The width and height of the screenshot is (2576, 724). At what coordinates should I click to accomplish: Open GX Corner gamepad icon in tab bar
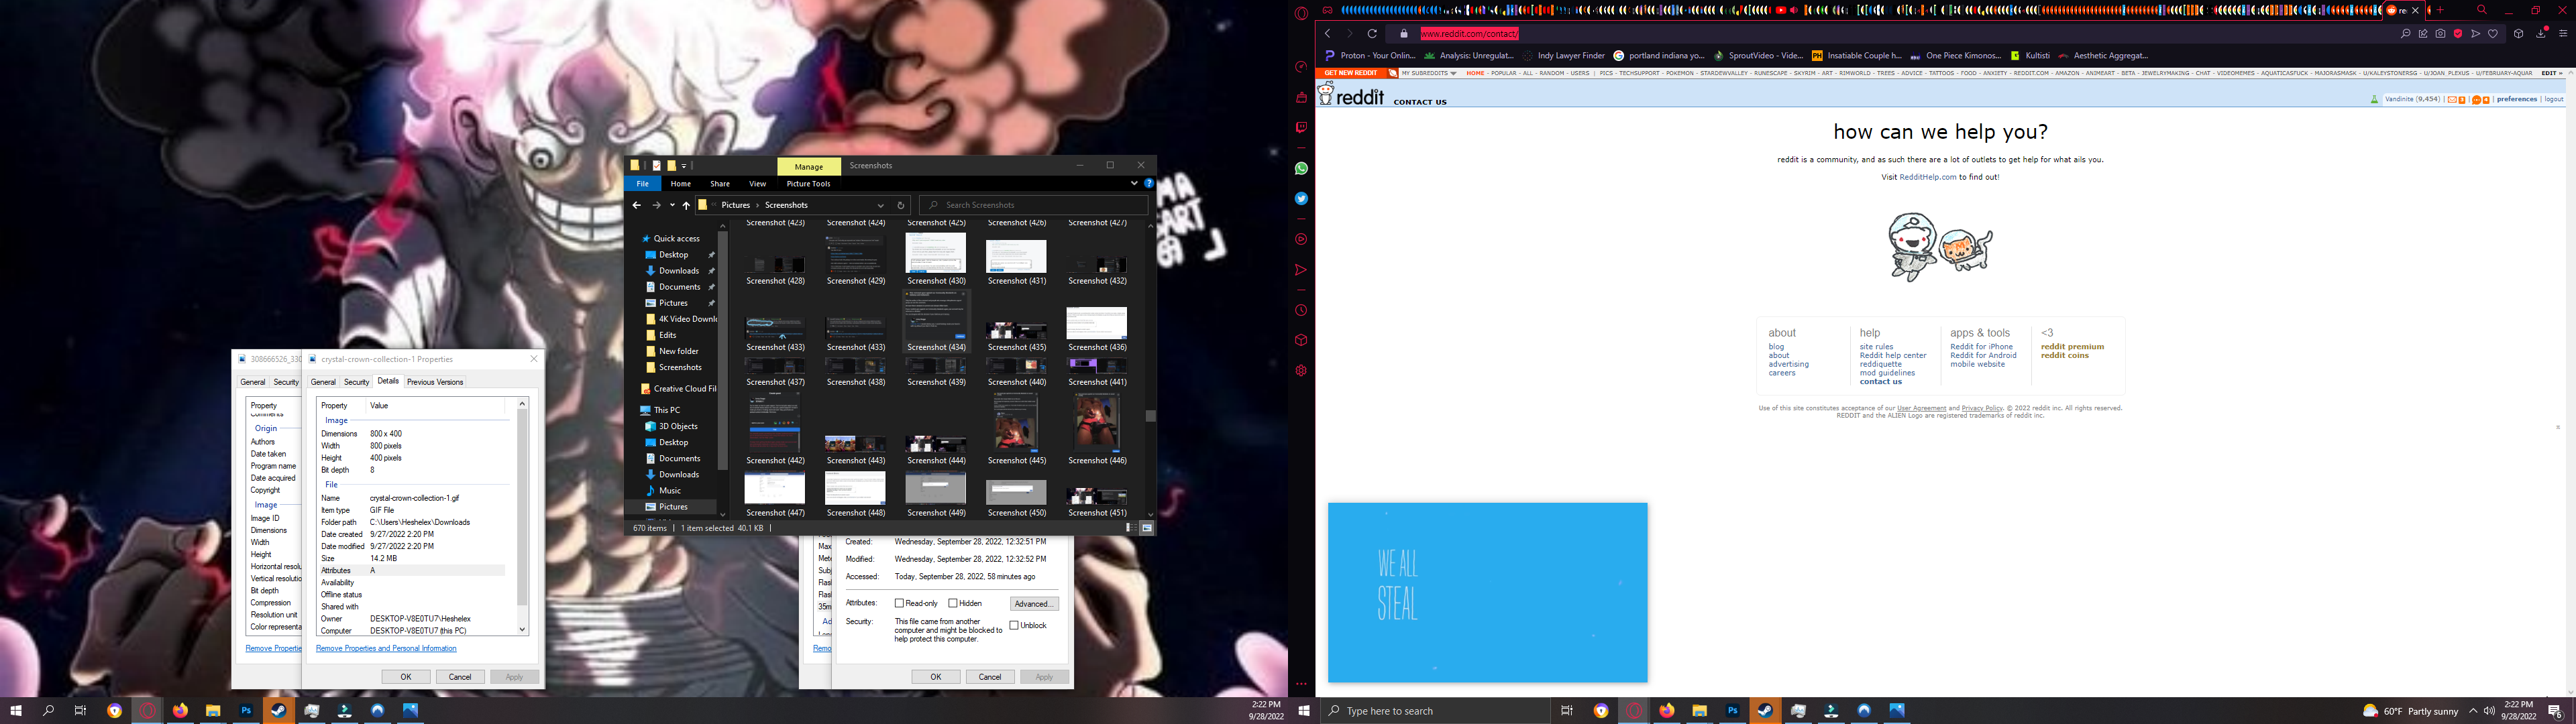[x=1327, y=10]
